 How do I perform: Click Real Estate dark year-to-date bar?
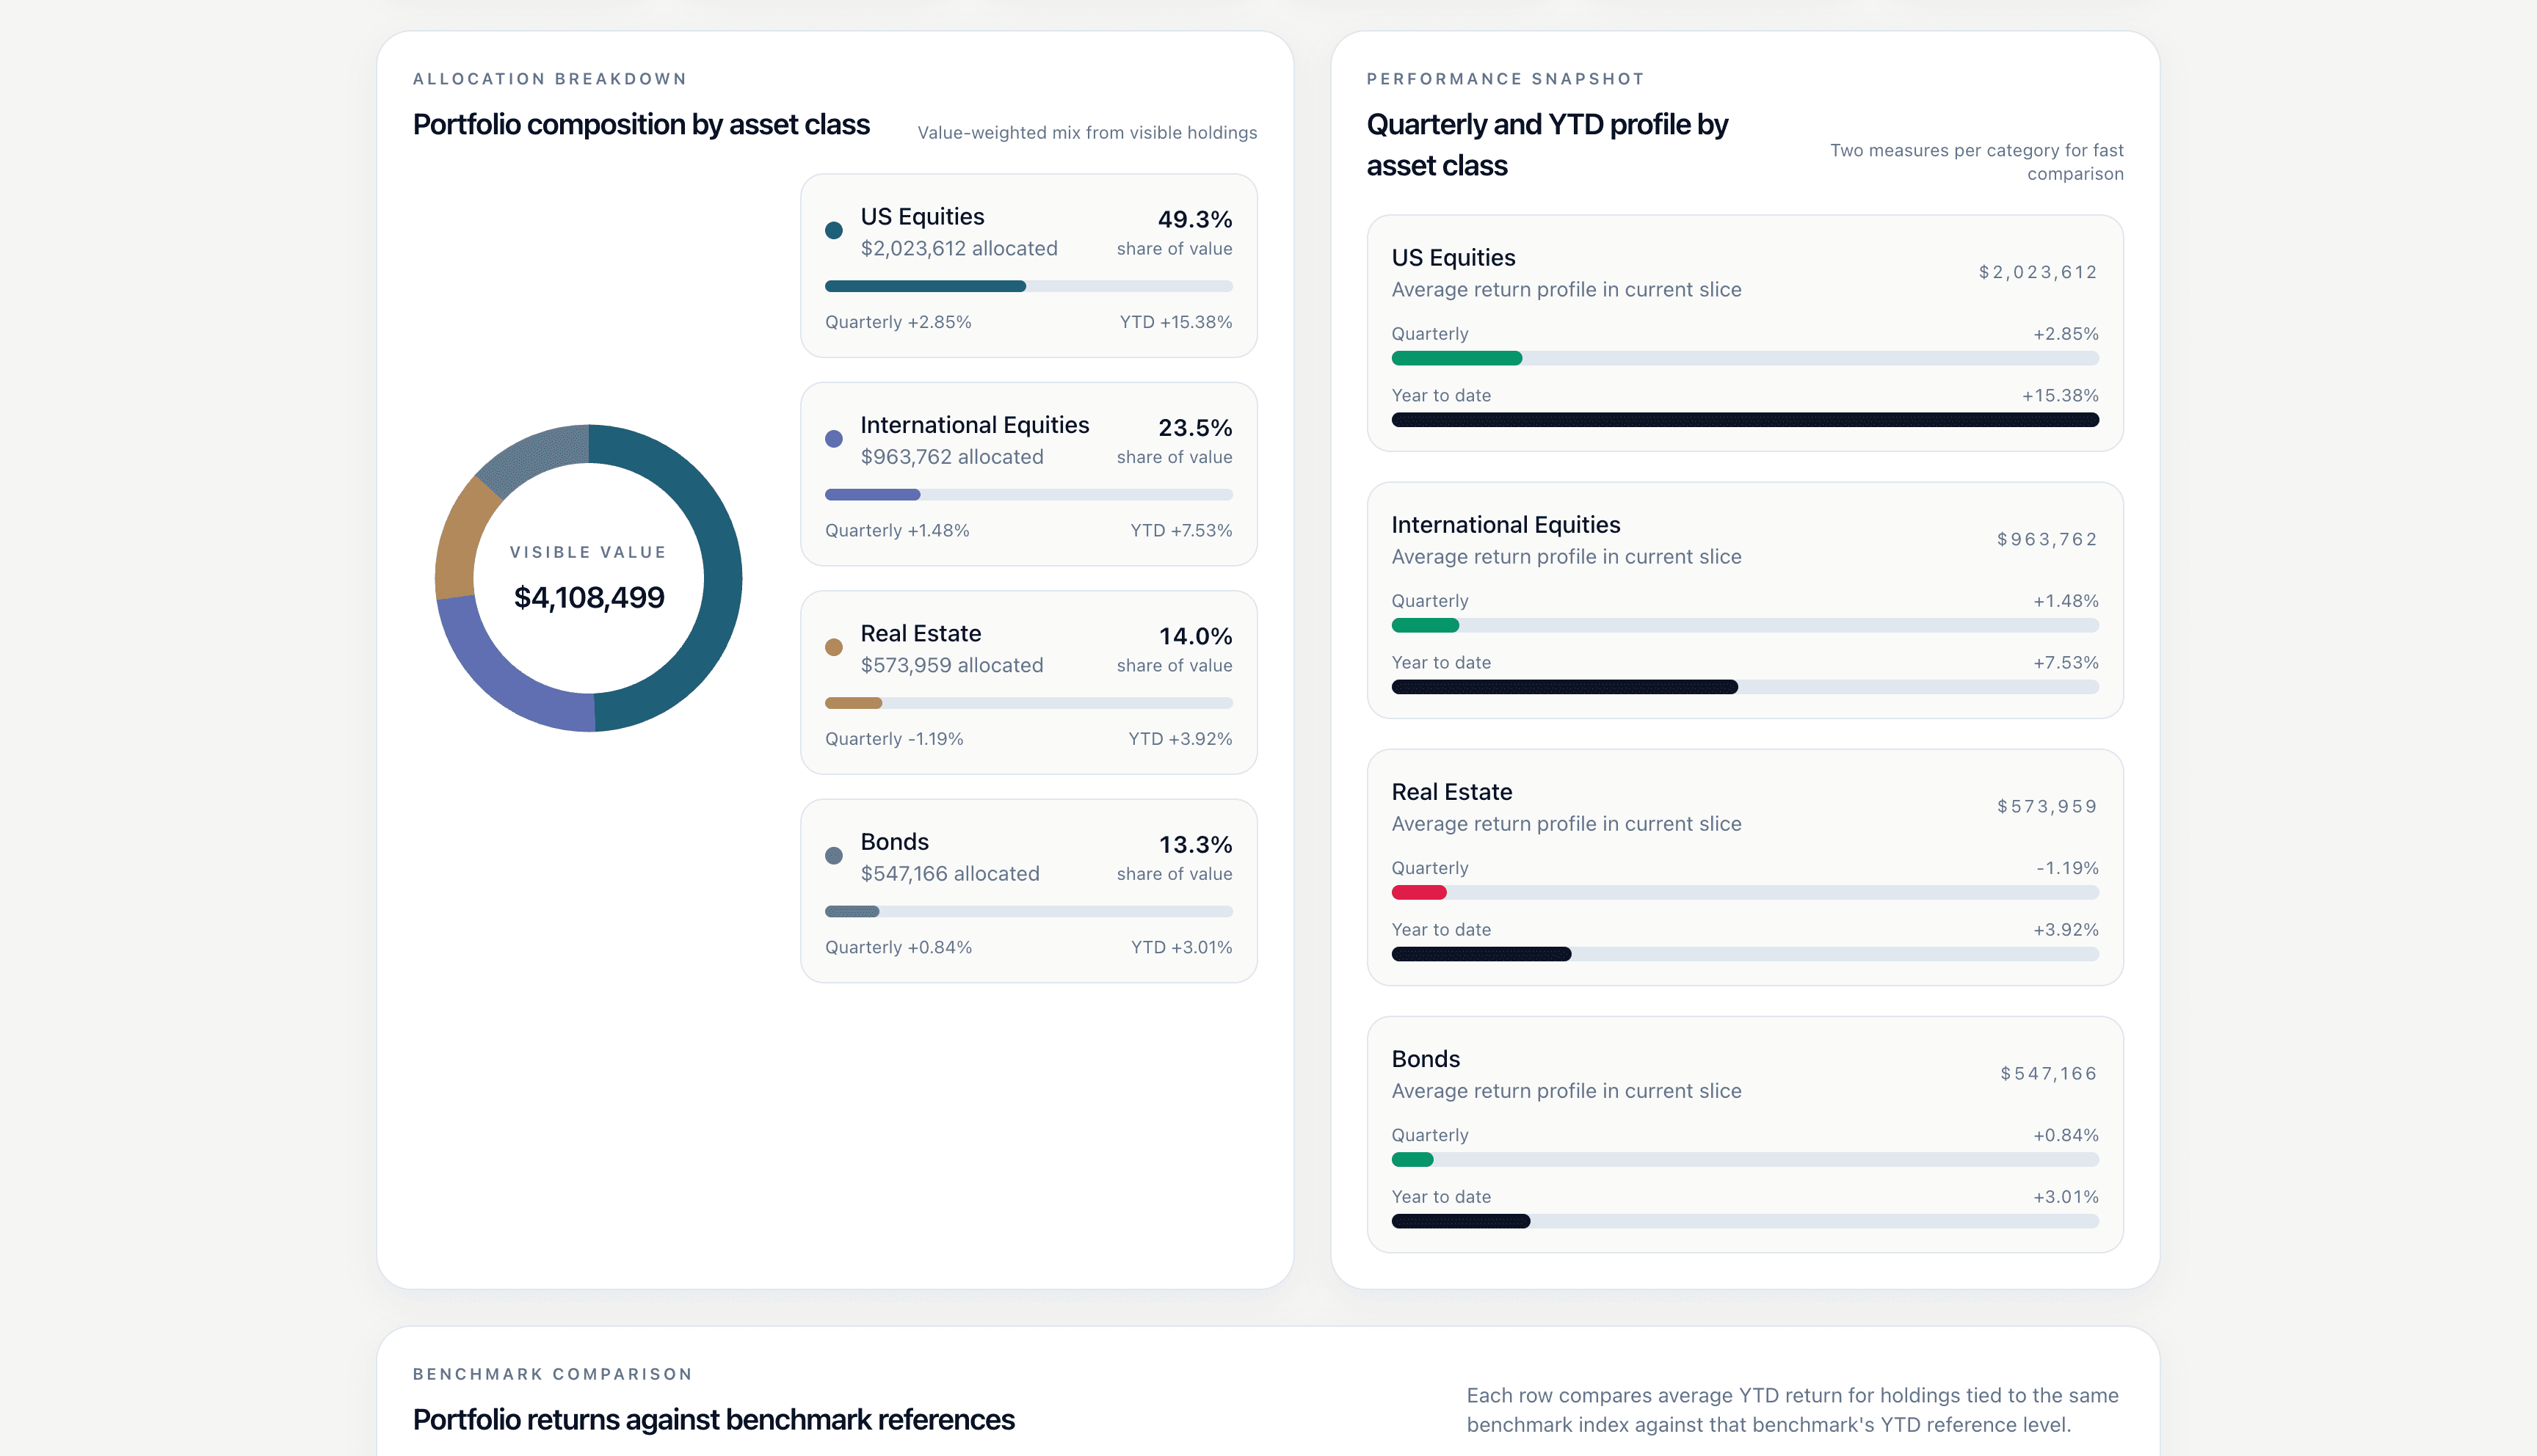(1481, 954)
